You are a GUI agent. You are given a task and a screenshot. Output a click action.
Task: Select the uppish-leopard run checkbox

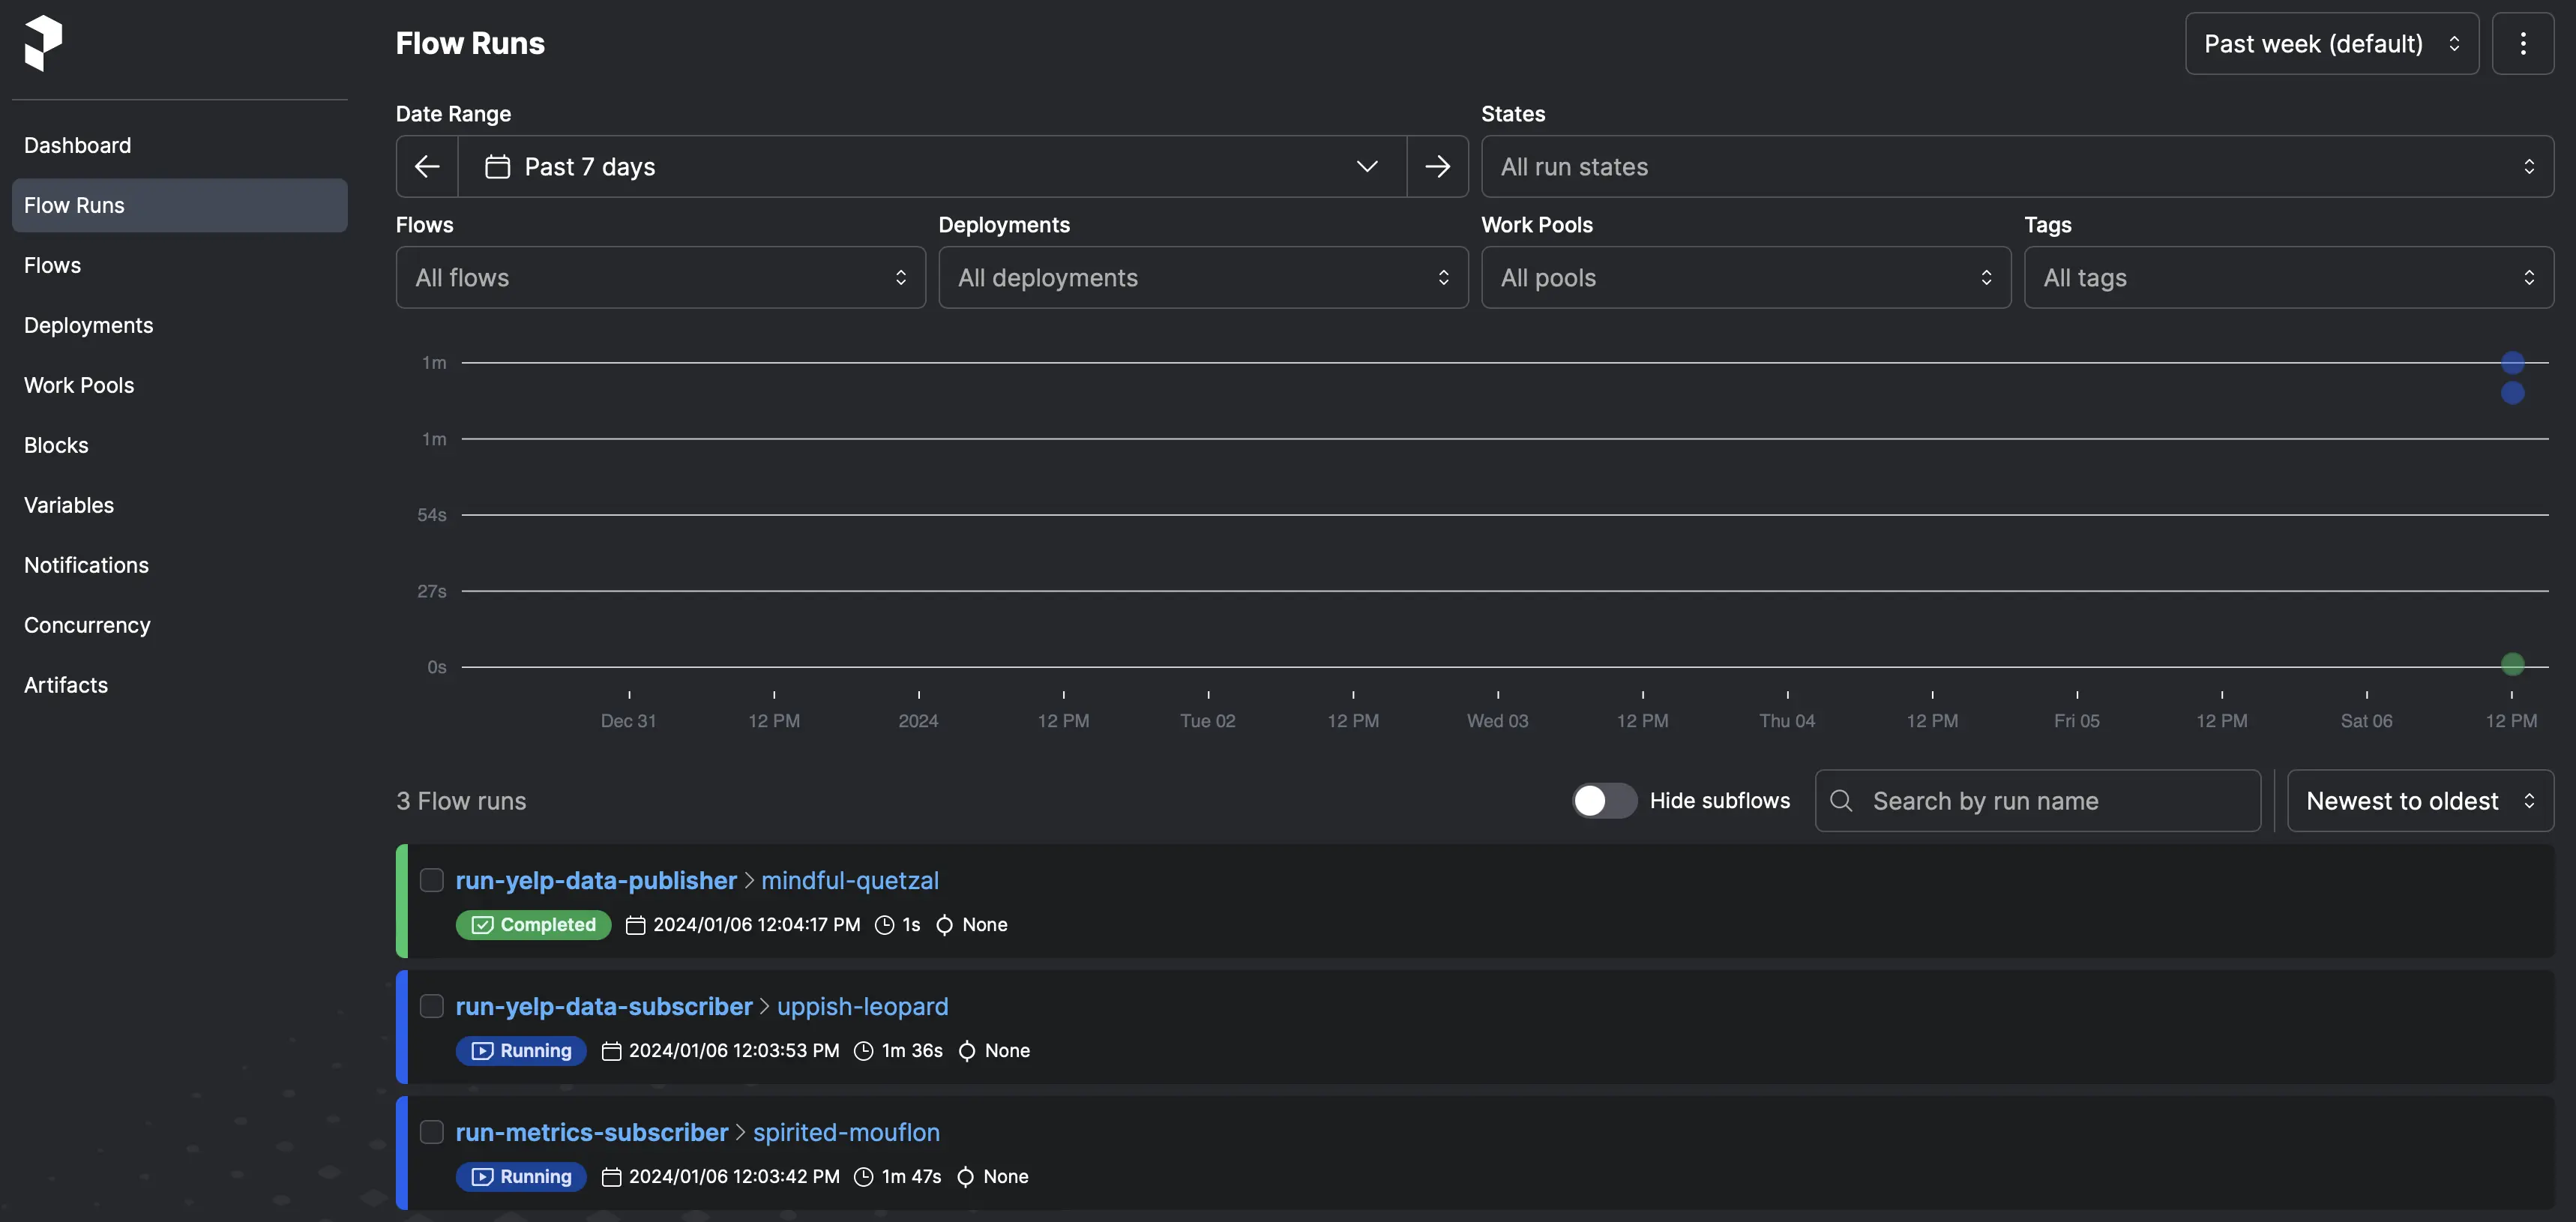pos(431,1006)
